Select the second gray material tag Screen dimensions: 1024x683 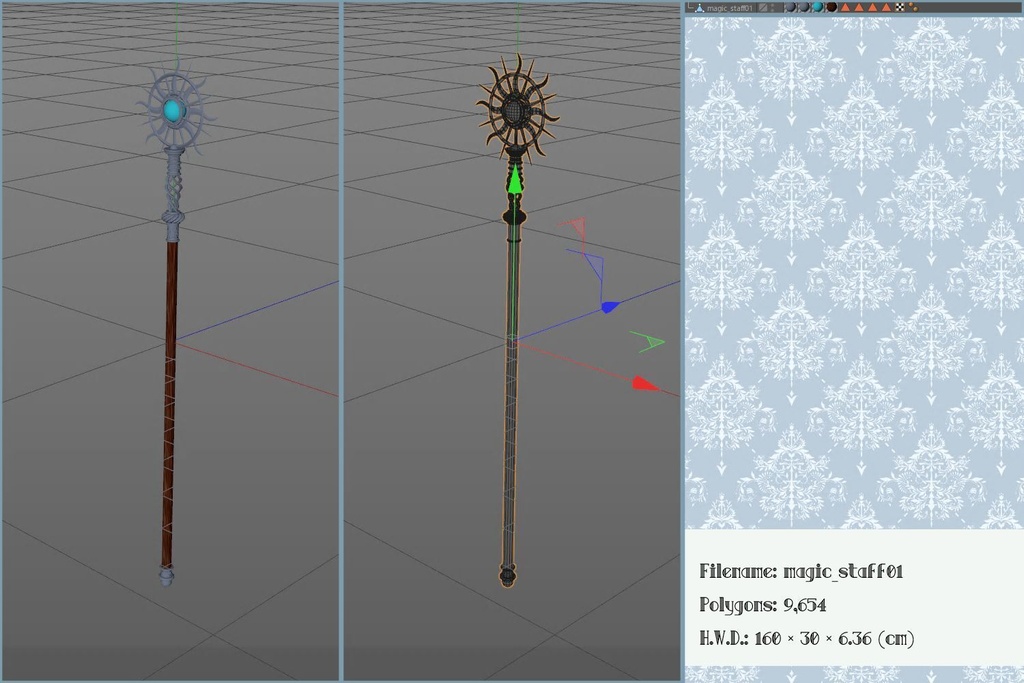[804, 7]
